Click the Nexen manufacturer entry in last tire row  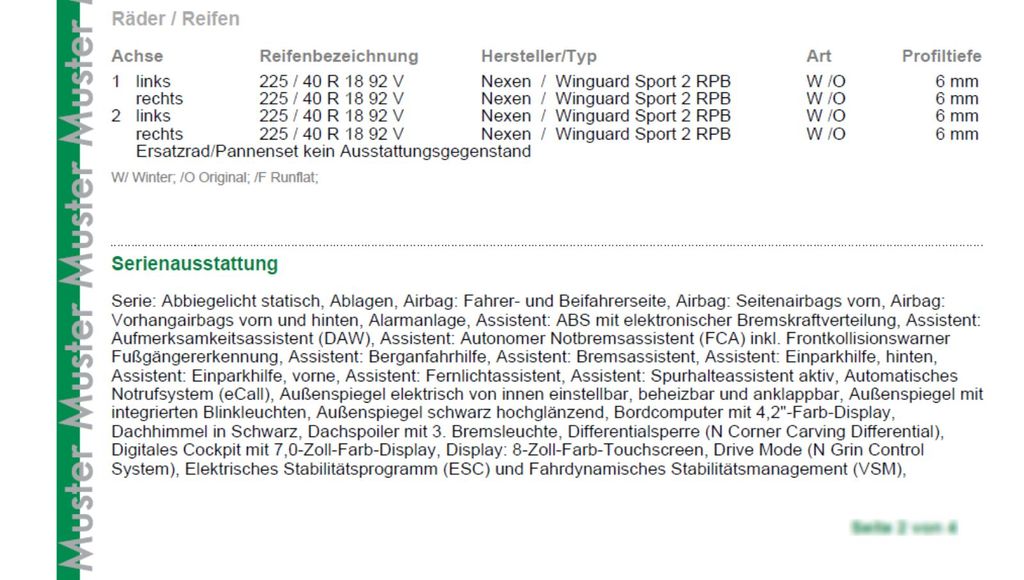[506, 134]
